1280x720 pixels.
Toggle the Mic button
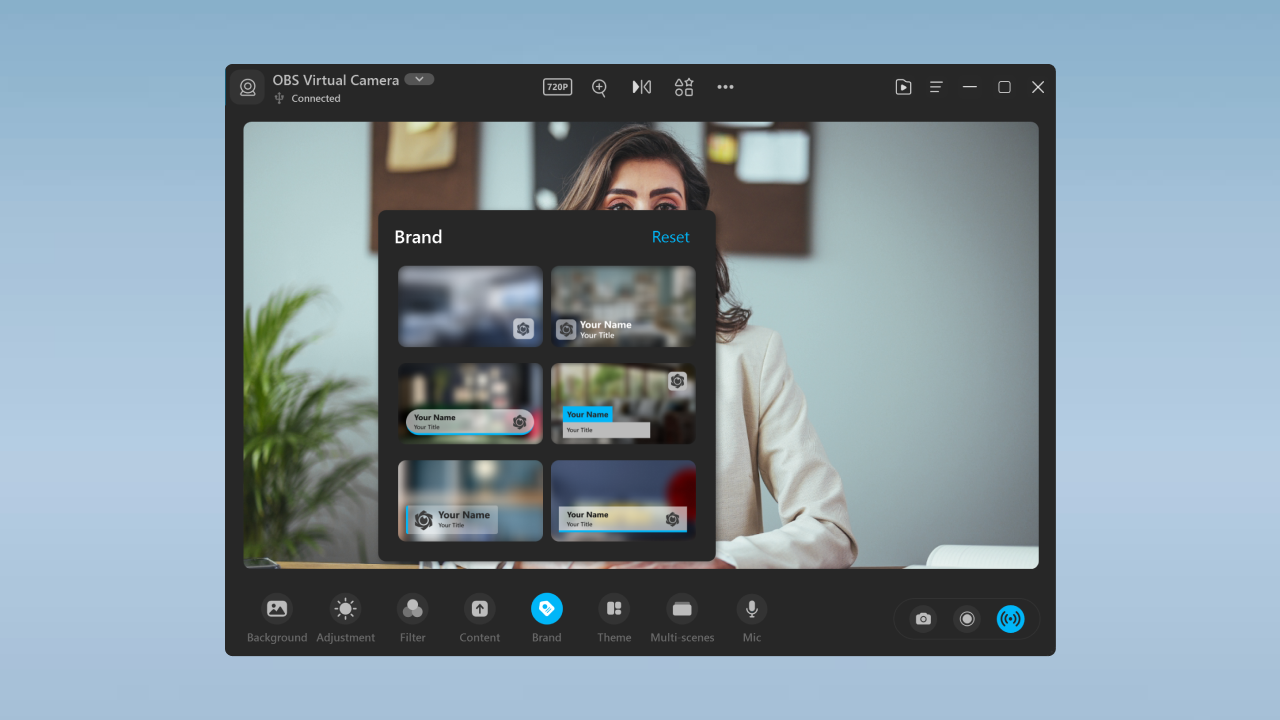(751, 619)
